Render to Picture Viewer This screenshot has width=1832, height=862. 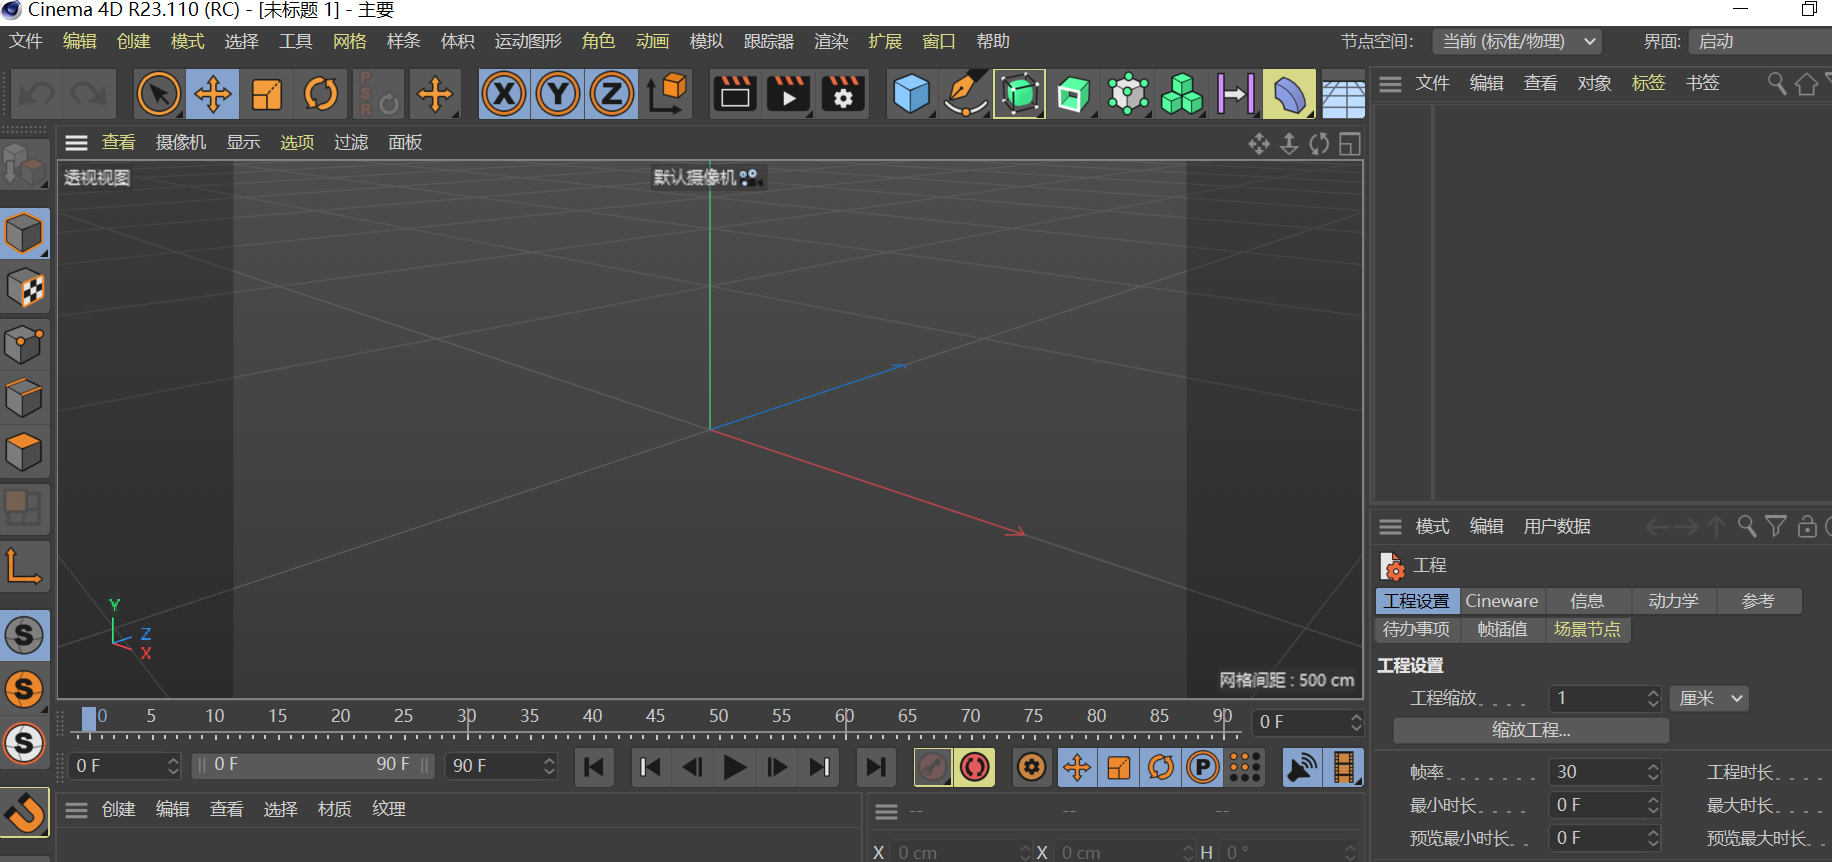[x=789, y=95]
